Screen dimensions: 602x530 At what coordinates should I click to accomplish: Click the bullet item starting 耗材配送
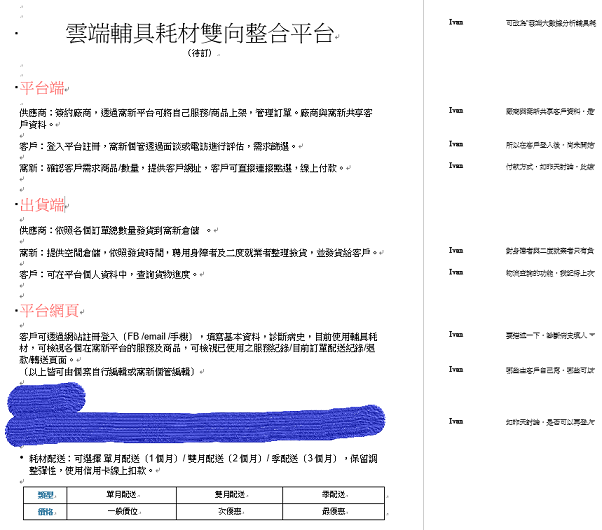click(203, 464)
